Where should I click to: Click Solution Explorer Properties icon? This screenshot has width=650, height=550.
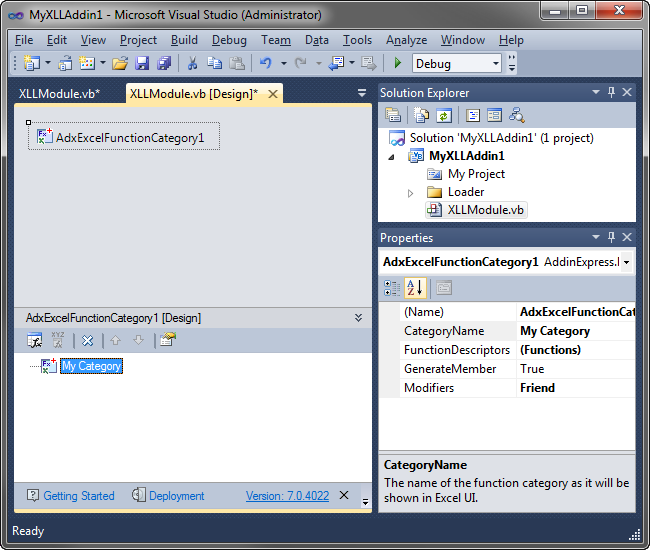click(x=393, y=115)
